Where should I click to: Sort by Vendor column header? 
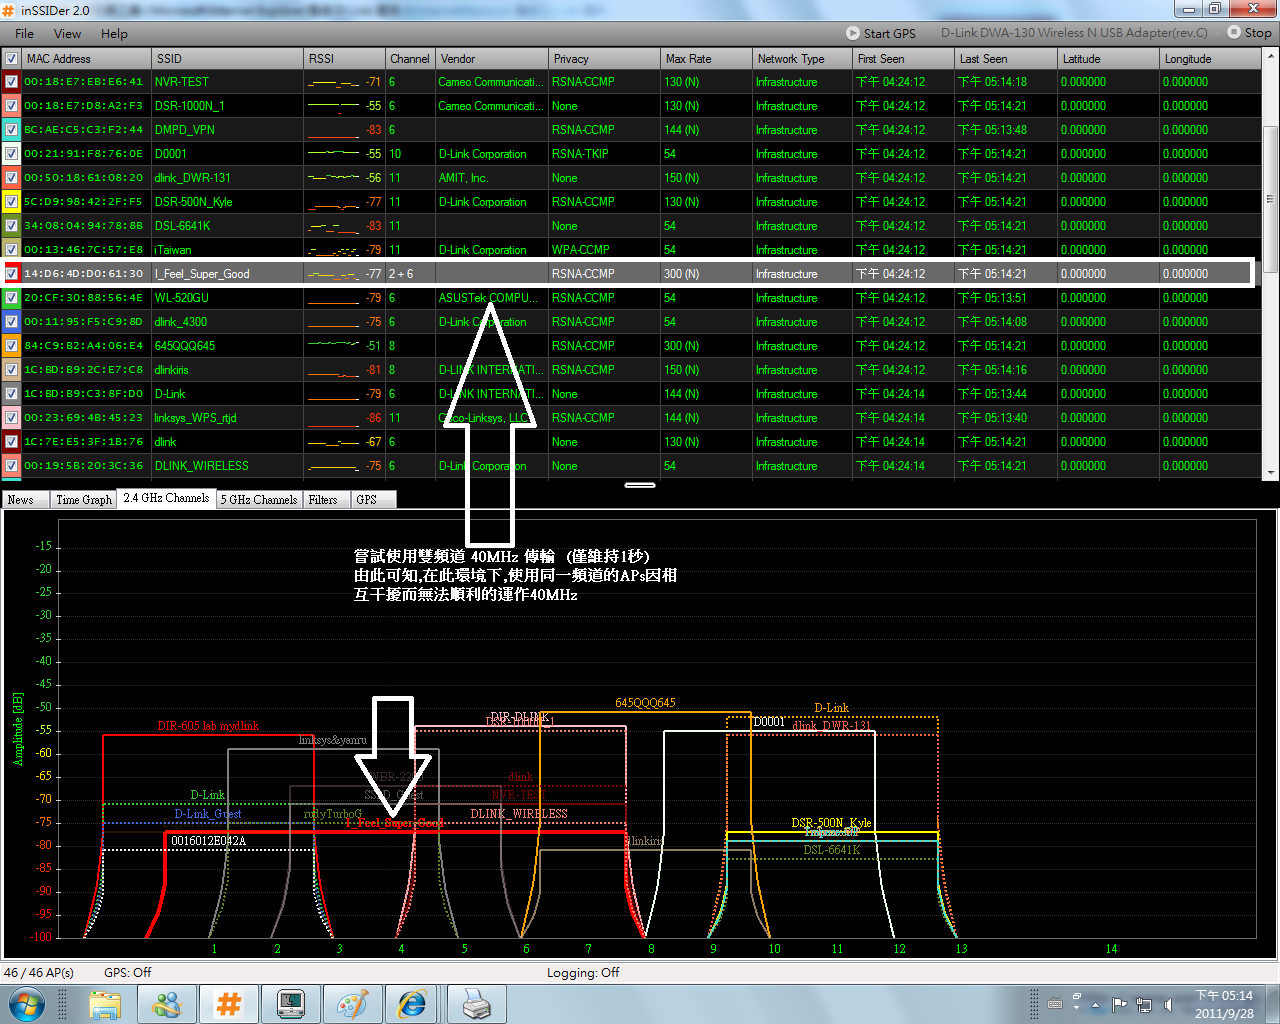492,59
